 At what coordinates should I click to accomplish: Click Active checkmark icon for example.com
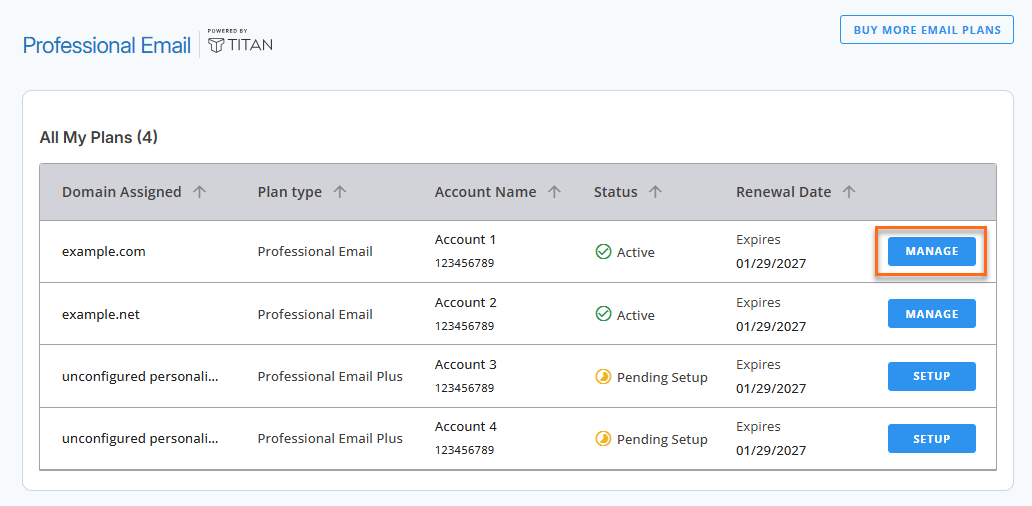pos(603,252)
